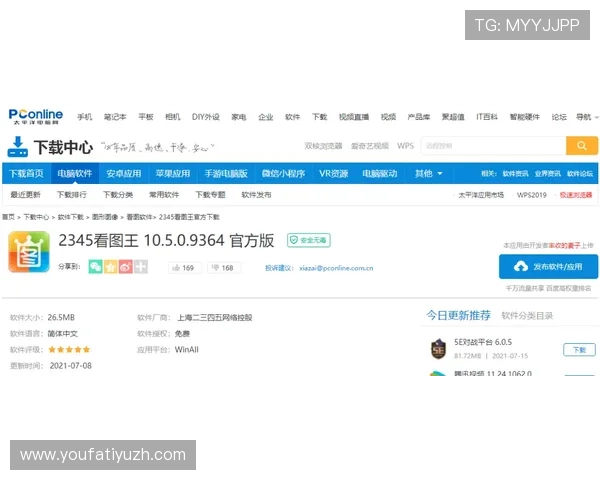Click 视频直播 in top navigation

tap(354, 117)
